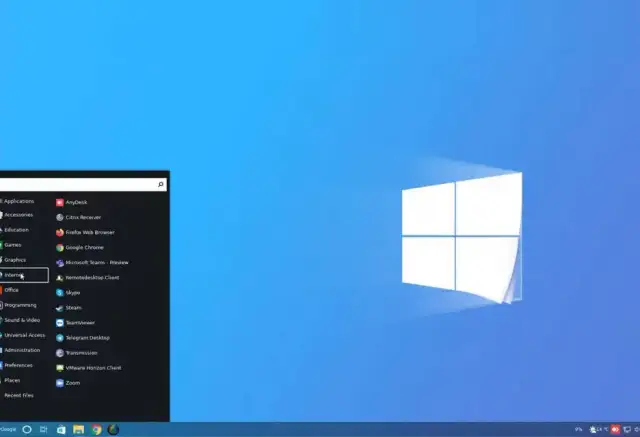Viewport: 640px width, 437px height.
Task: Open the Games category
Action: pos(11,245)
